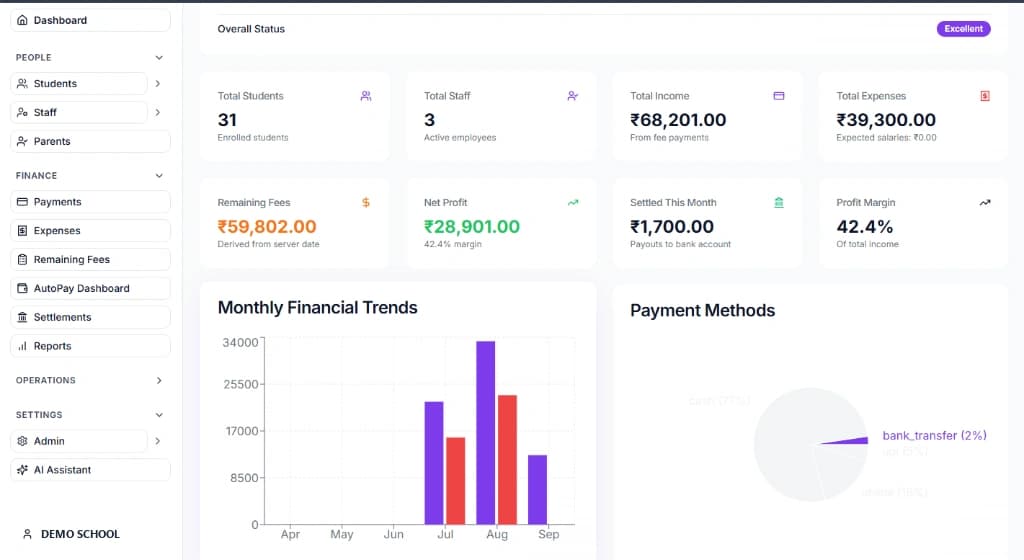This screenshot has height=560, width=1024.
Task: Expand the Students submenu arrow
Action: point(158,84)
